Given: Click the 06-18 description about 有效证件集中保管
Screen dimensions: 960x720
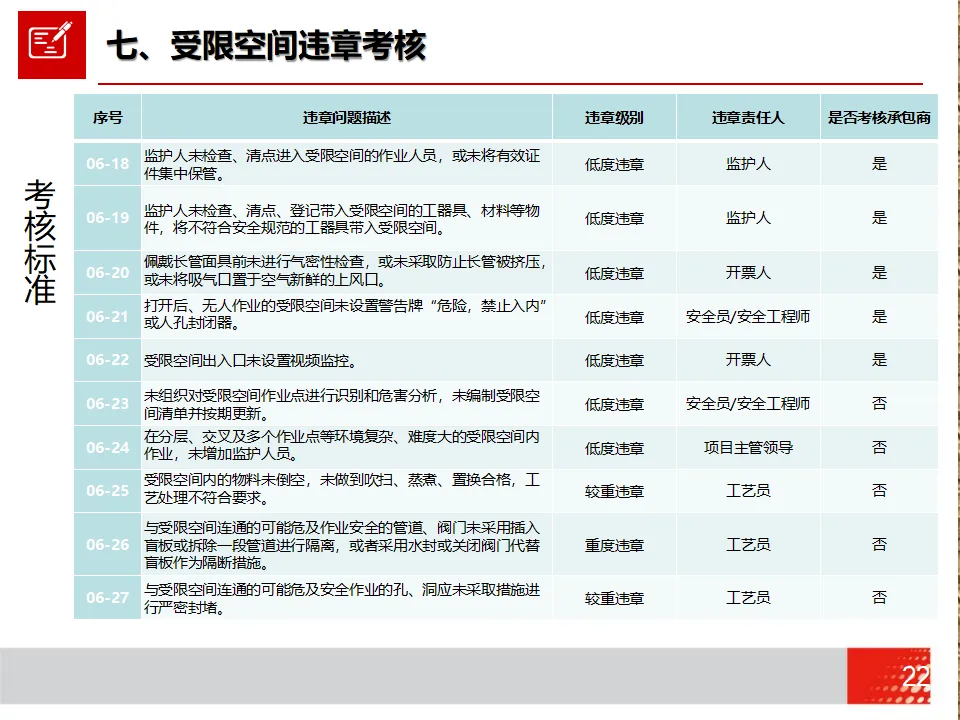Looking at the screenshot, I should click(x=342, y=165).
